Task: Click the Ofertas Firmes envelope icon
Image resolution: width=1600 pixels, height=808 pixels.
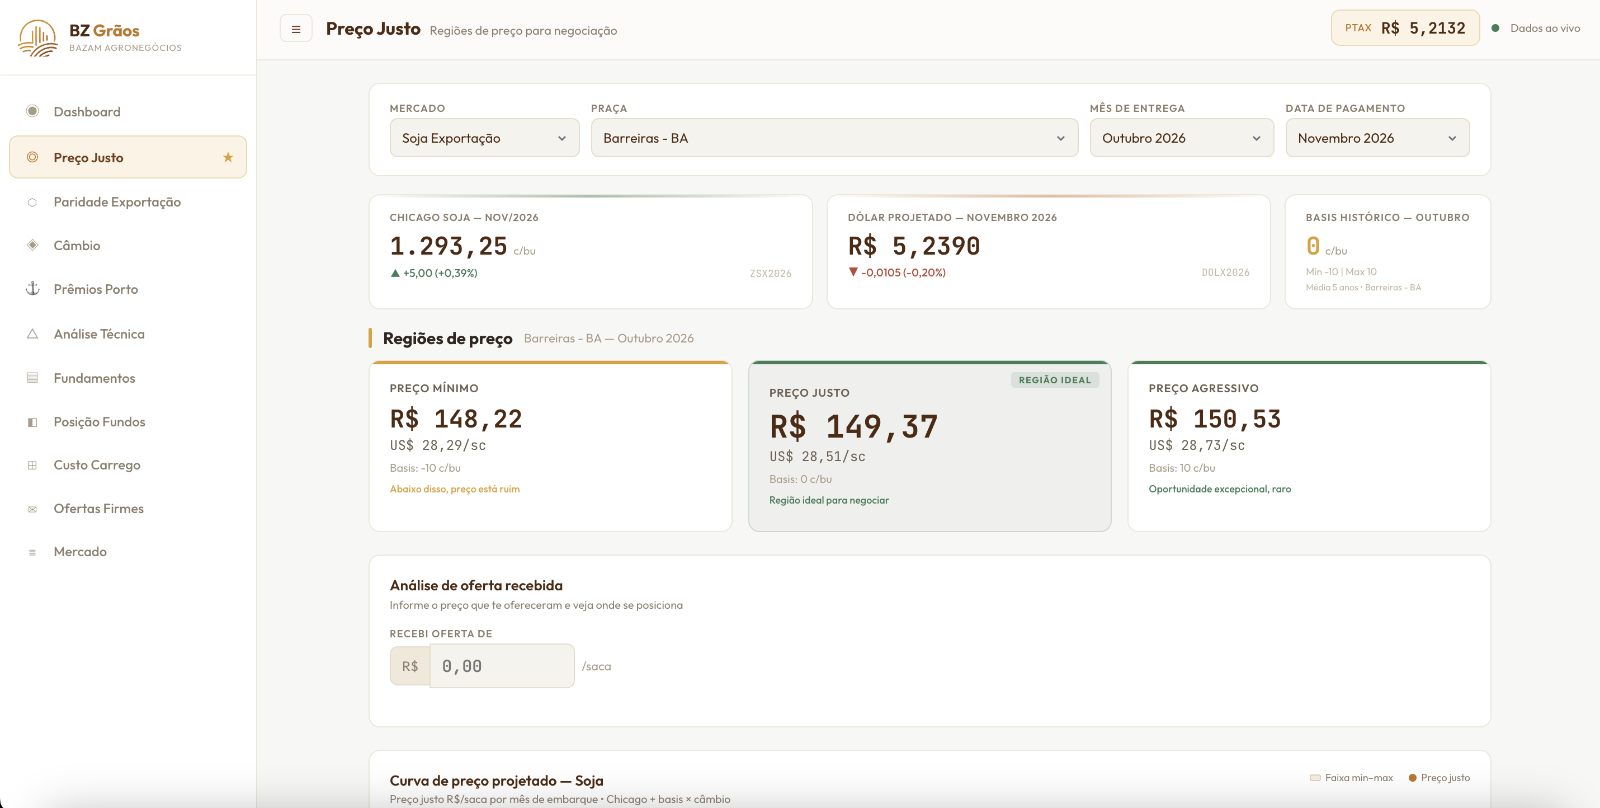Action: tap(32, 509)
